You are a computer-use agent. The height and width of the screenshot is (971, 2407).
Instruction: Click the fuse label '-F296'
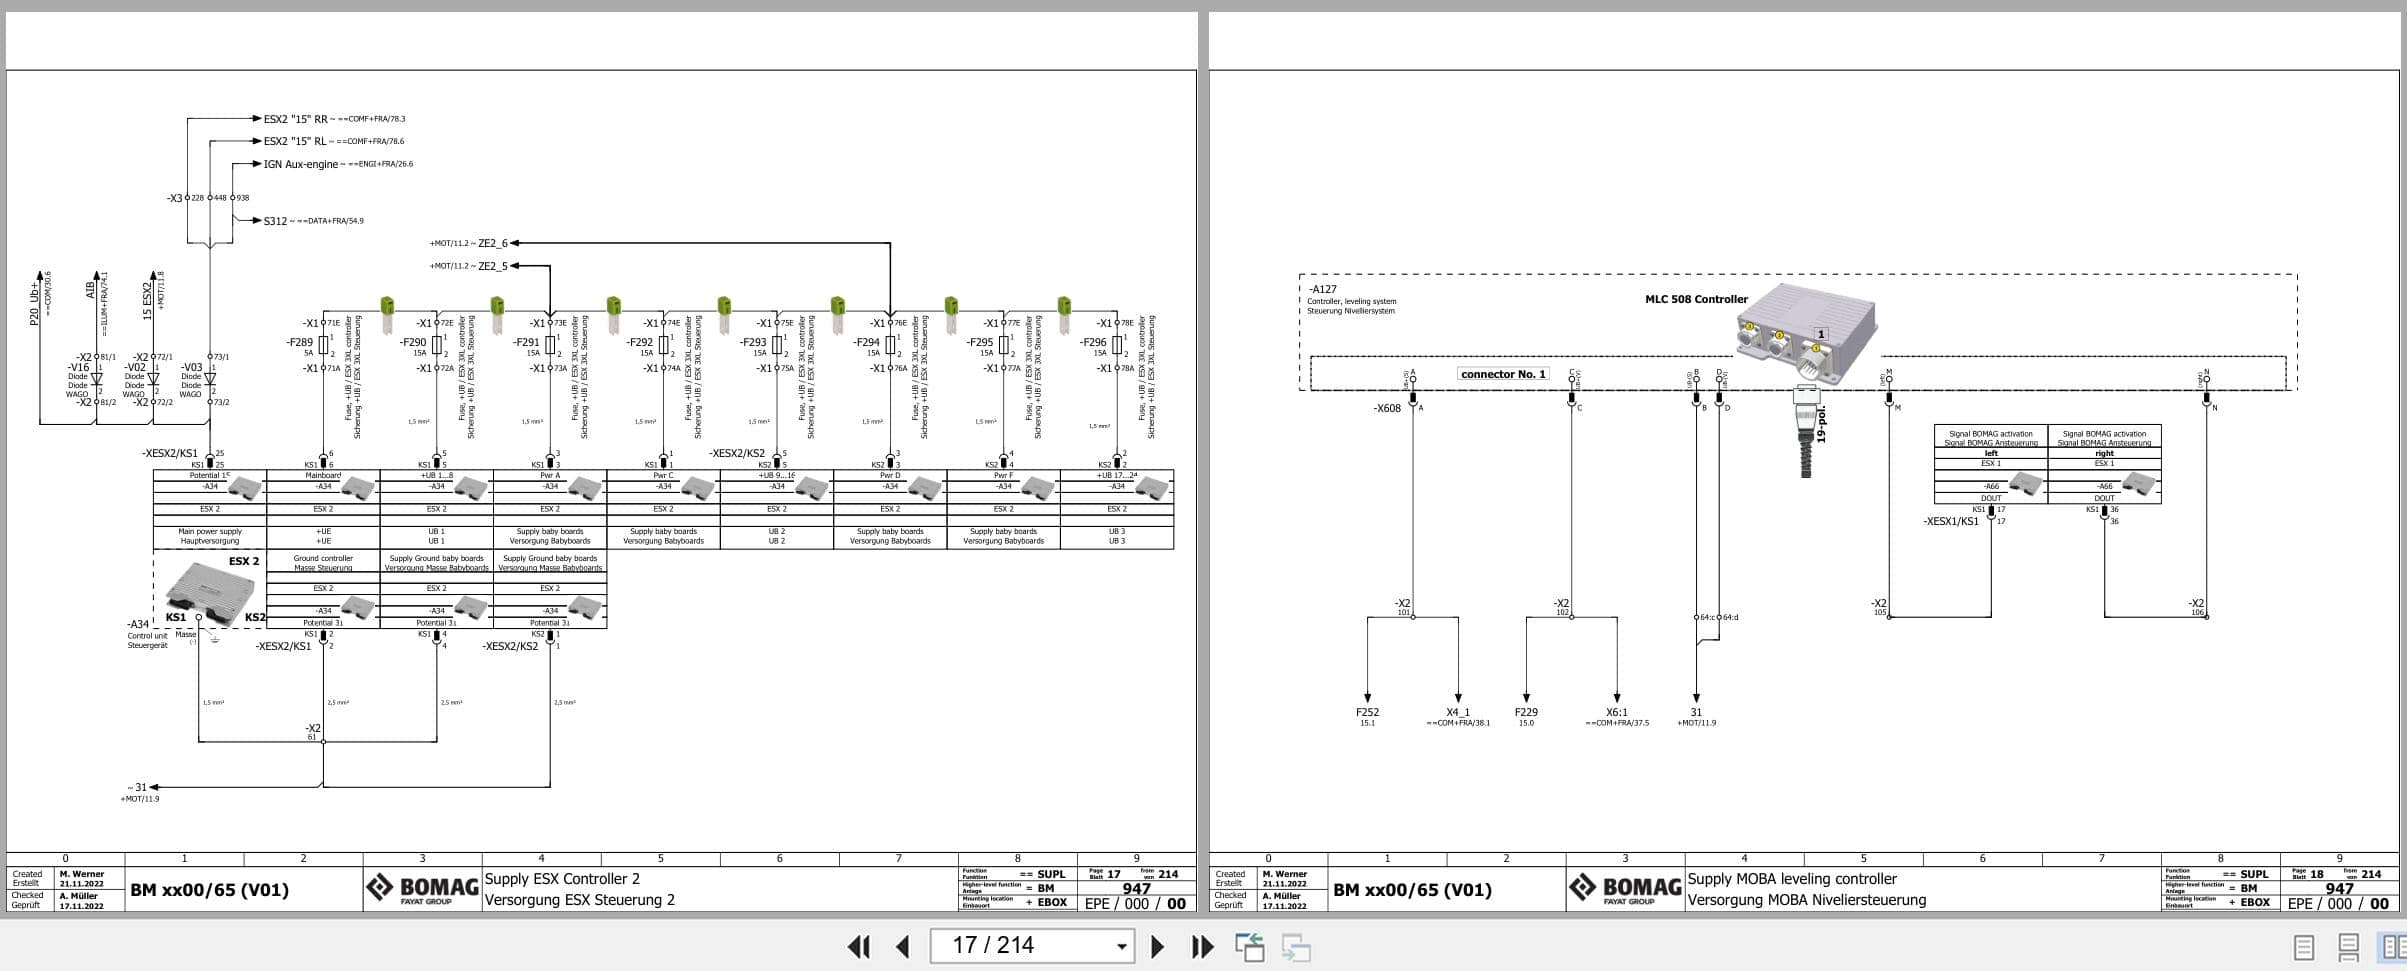(x=1093, y=342)
